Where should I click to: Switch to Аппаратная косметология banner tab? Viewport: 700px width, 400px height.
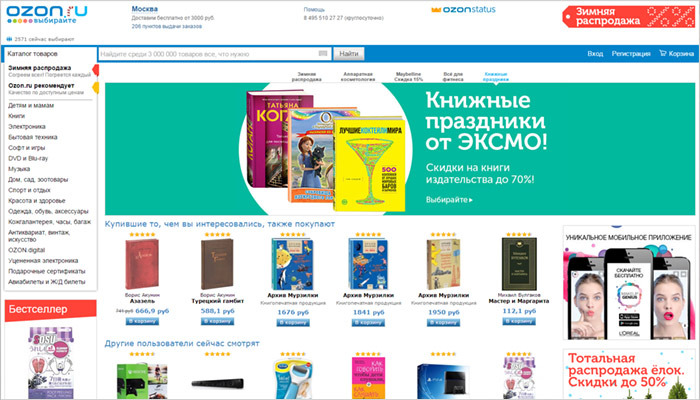358,76
